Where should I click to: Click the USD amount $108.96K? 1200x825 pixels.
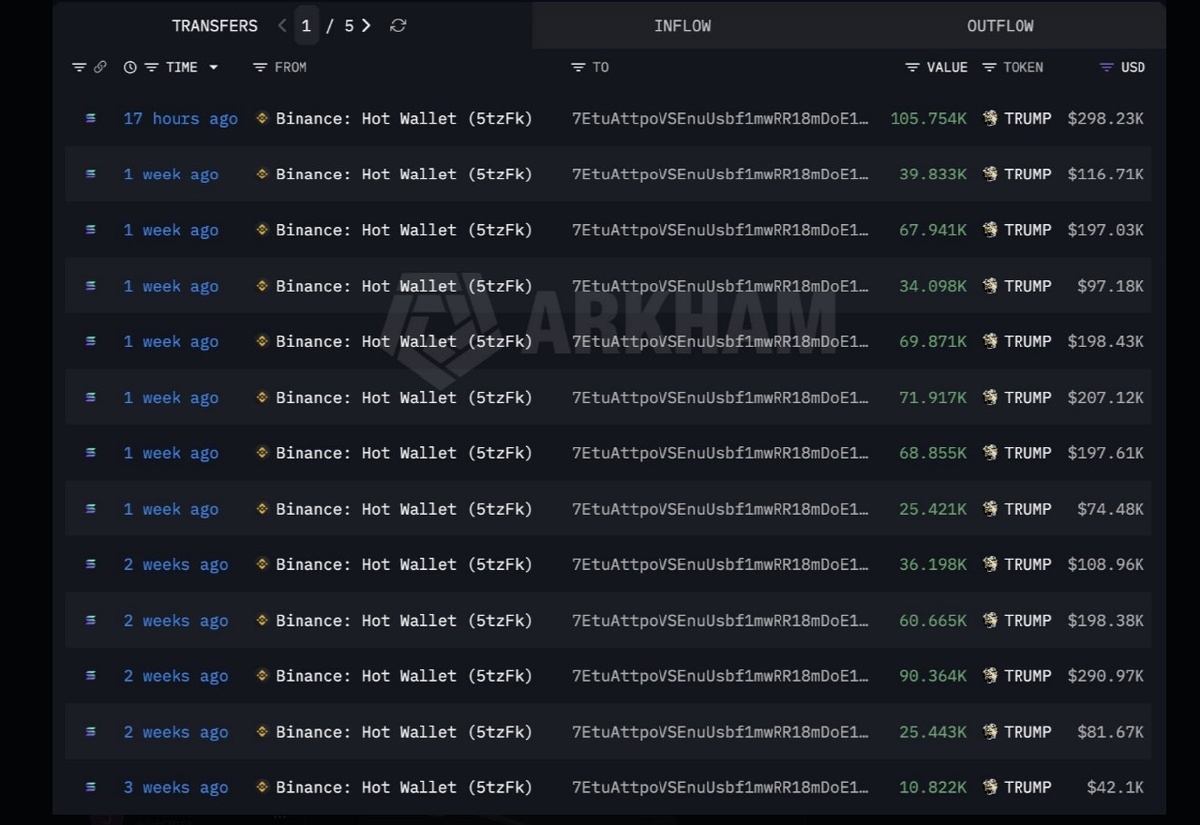coord(1106,564)
